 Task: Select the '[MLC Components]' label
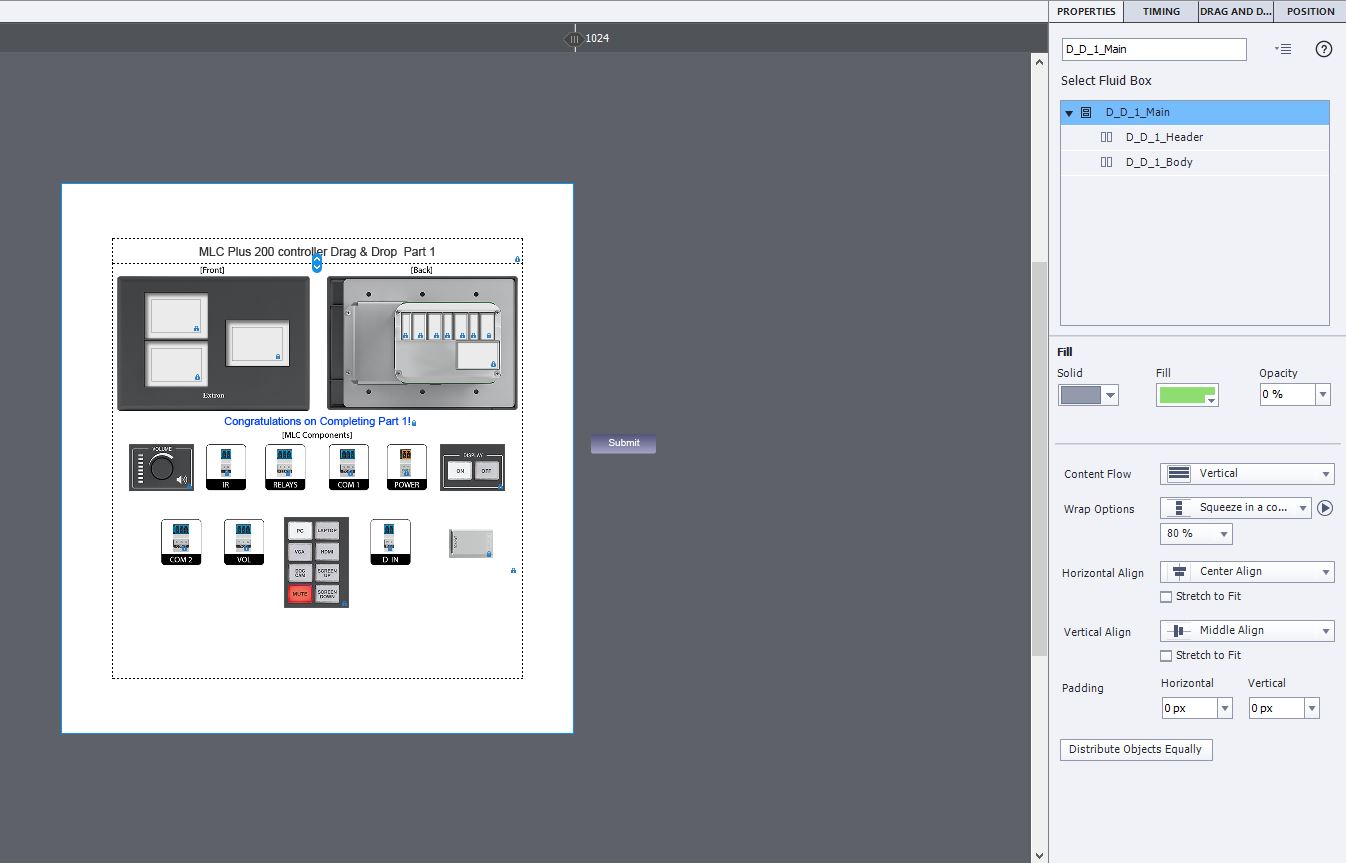(317, 436)
